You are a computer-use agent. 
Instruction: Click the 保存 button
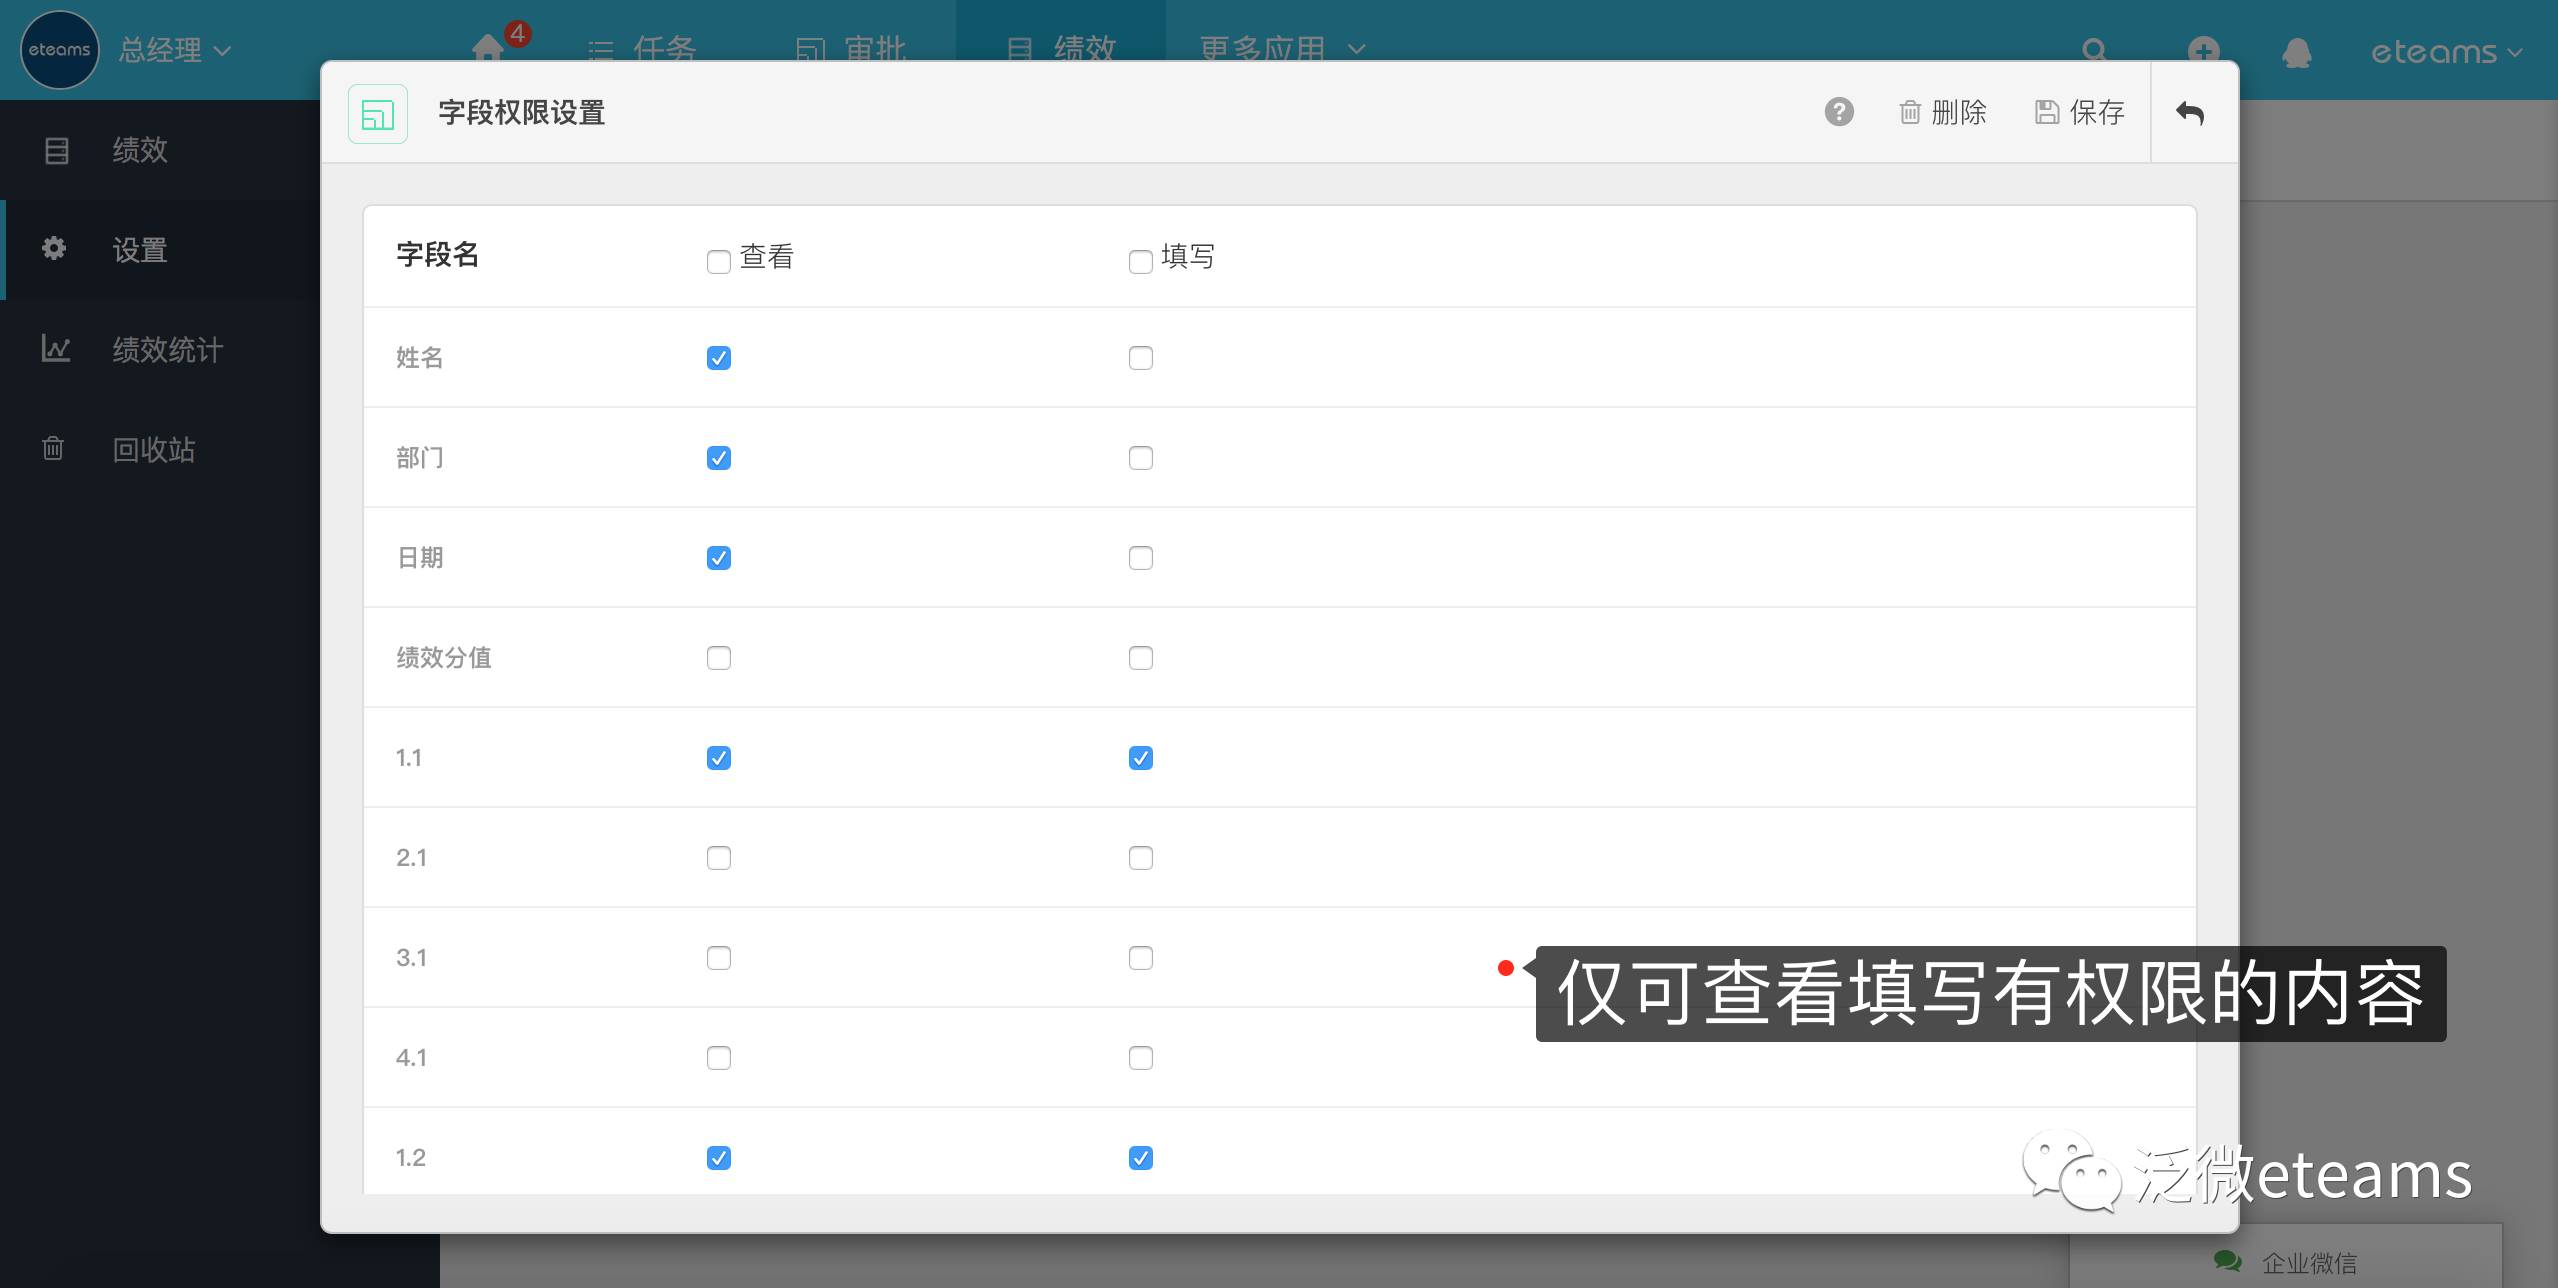pyautogui.click(x=2079, y=113)
